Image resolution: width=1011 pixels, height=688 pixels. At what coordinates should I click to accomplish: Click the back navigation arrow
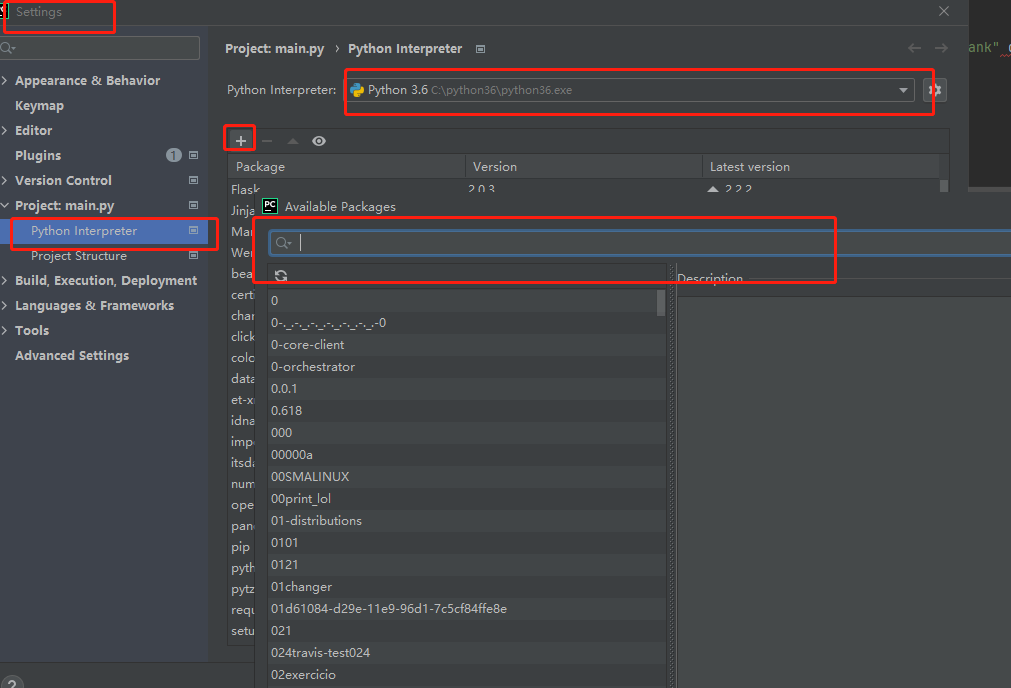(914, 48)
